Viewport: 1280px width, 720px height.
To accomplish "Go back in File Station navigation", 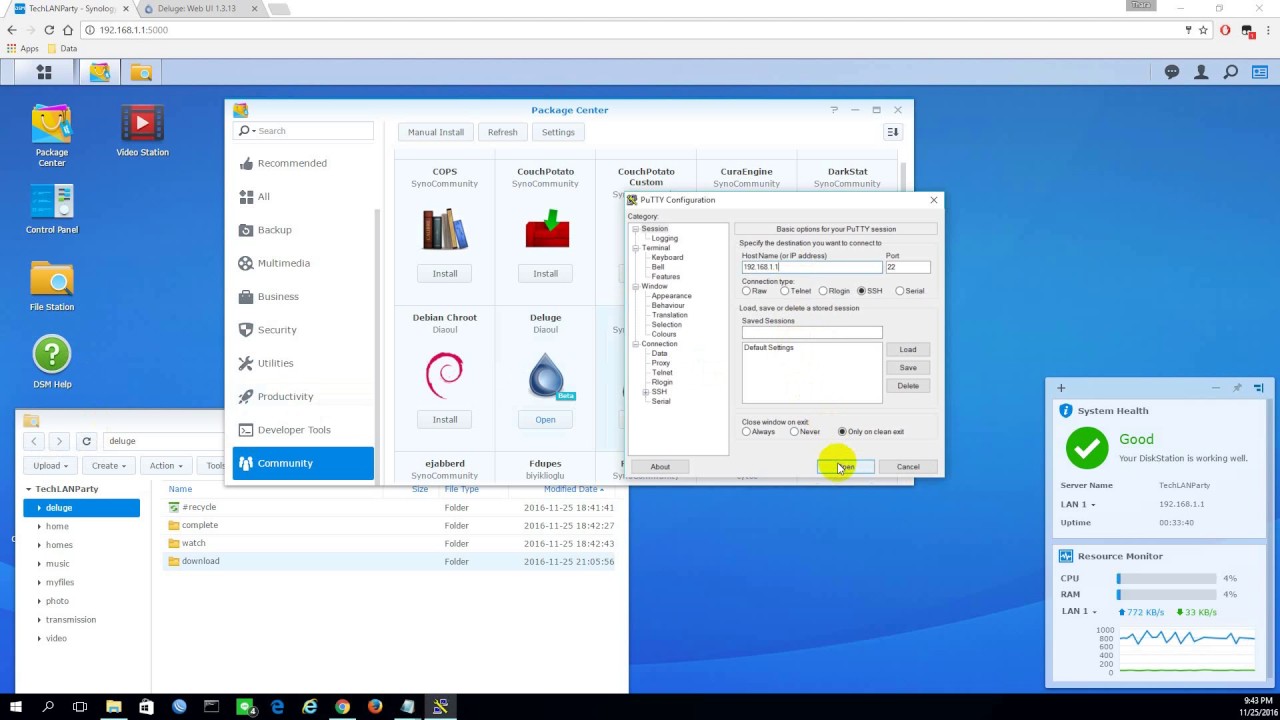I will point(35,441).
